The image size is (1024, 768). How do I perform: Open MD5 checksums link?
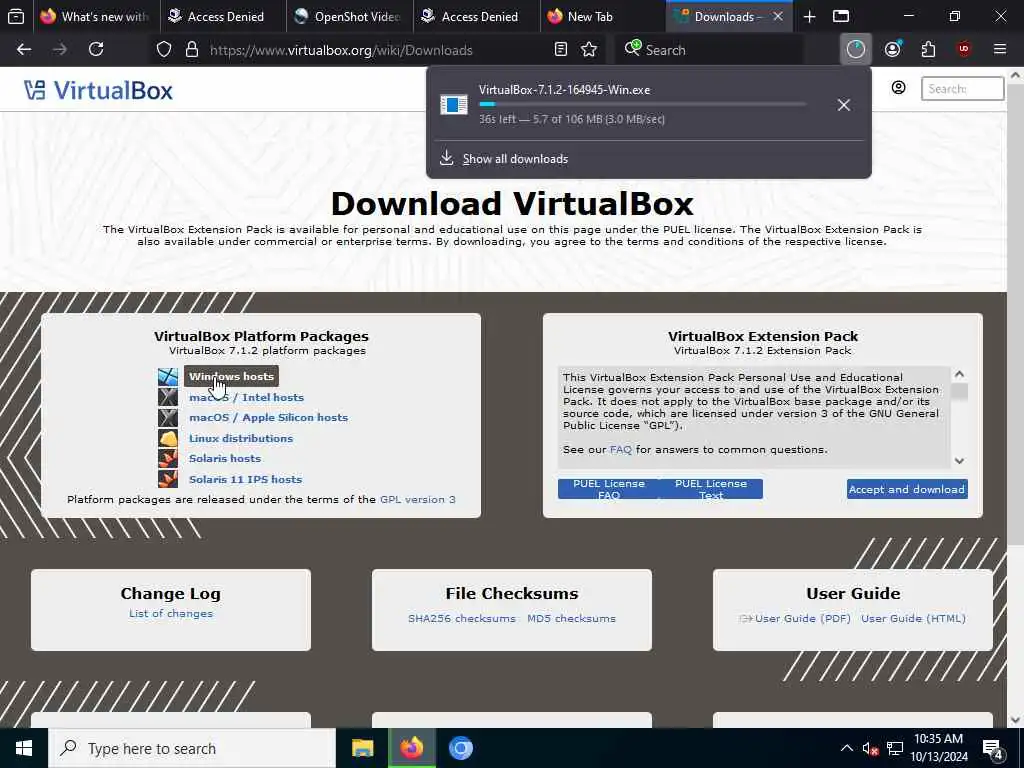coord(571,618)
